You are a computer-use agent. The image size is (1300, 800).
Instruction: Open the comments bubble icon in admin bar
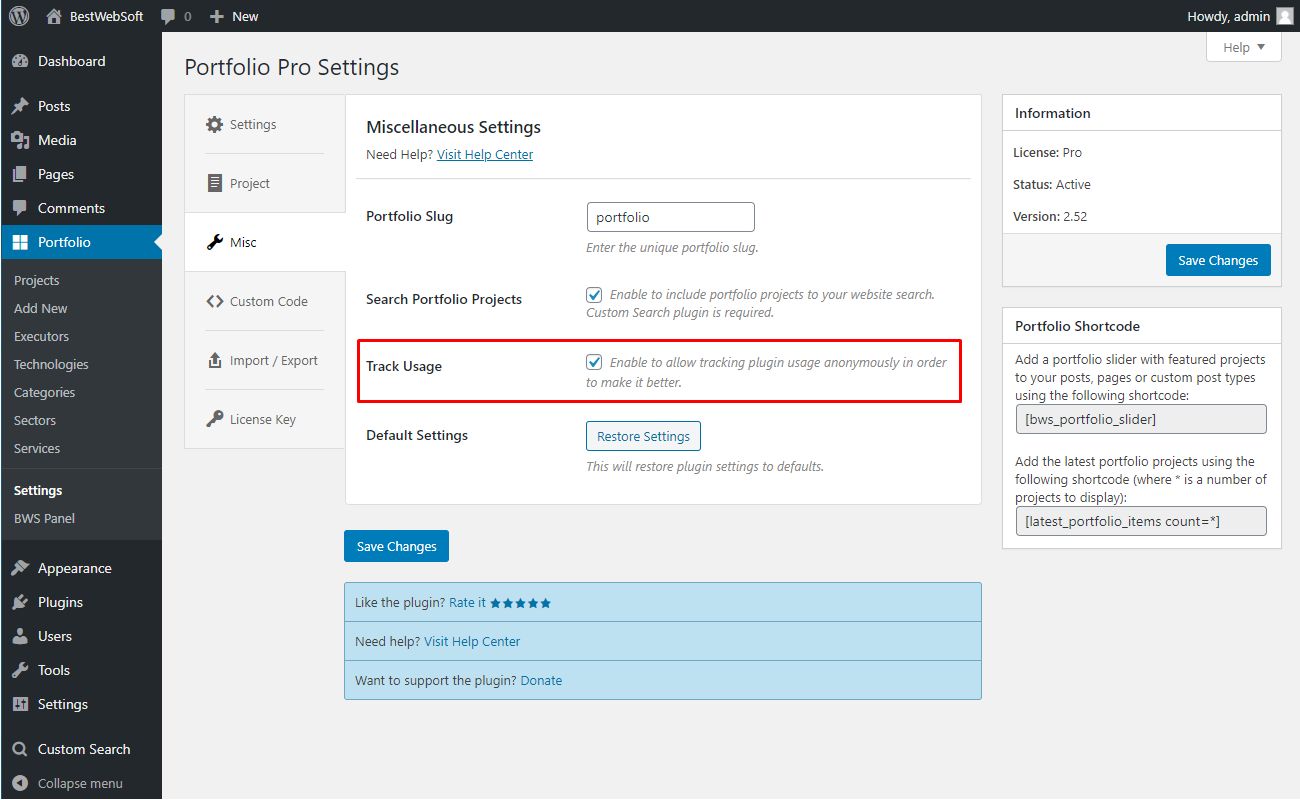coord(168,16)
